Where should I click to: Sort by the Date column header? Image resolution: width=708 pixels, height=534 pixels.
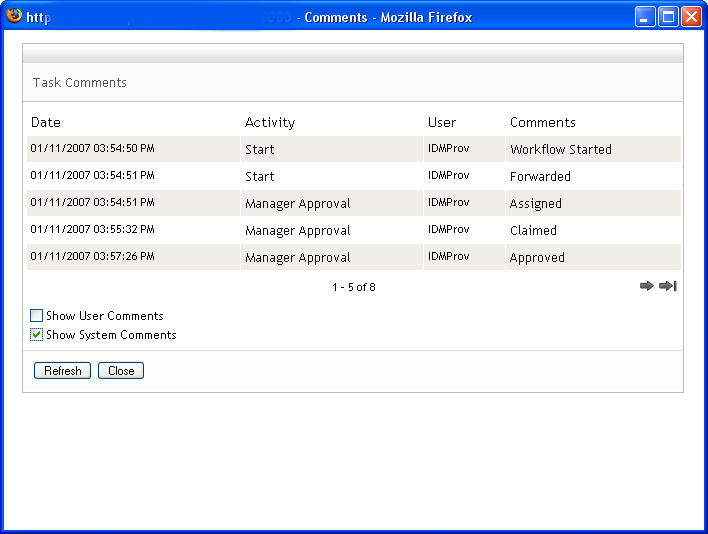coord(46,122)
